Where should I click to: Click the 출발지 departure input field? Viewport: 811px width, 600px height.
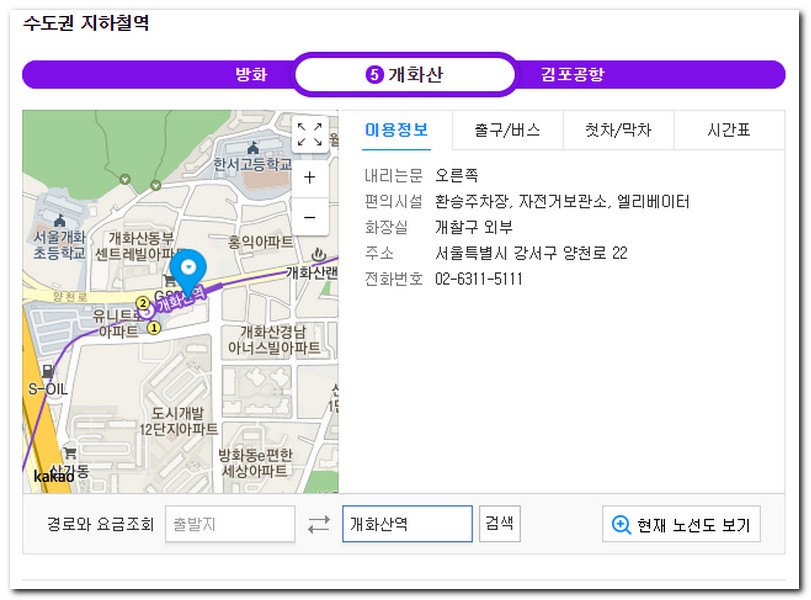pos(230,524)
